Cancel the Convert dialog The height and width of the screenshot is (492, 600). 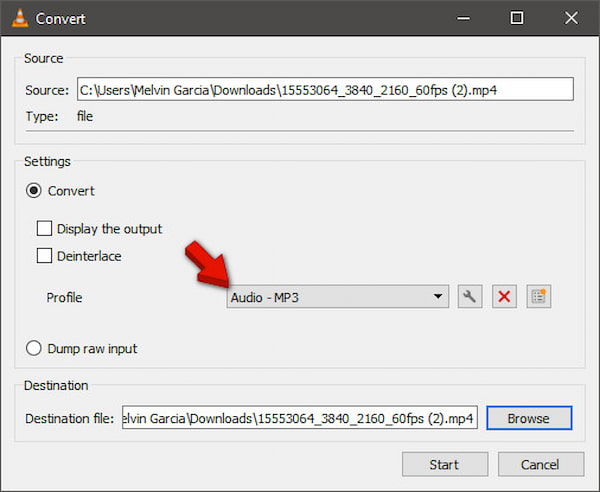tap(541, 464)
